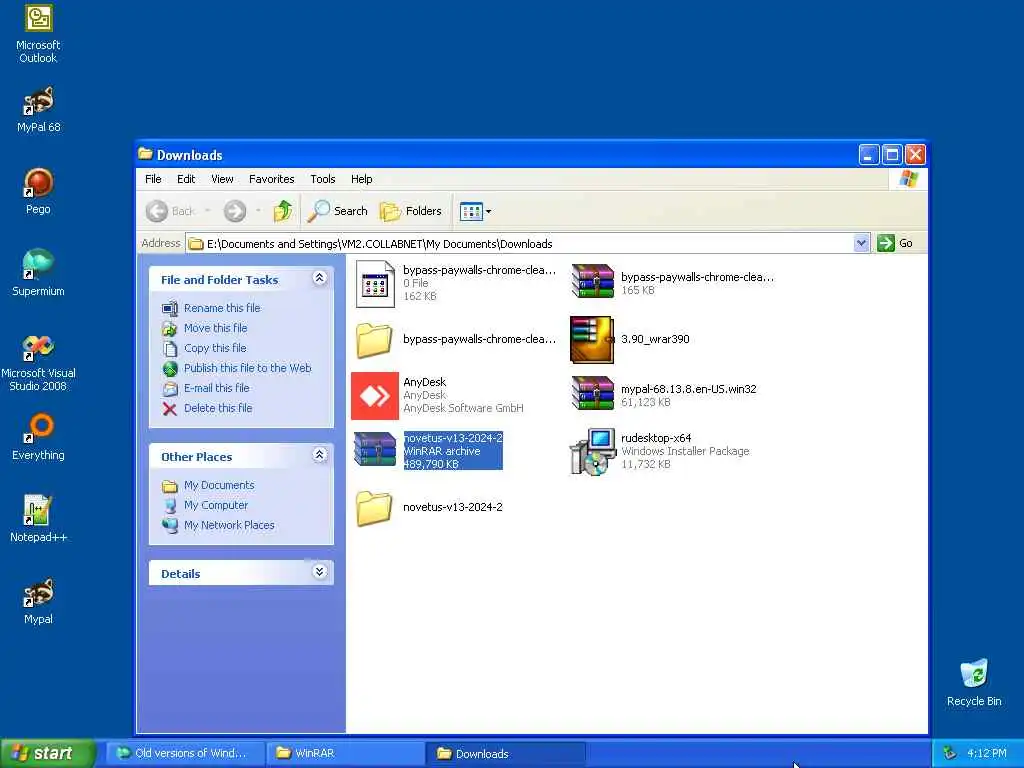Open the Tools menu
The image size is (1024, 768).
point(323,179)
